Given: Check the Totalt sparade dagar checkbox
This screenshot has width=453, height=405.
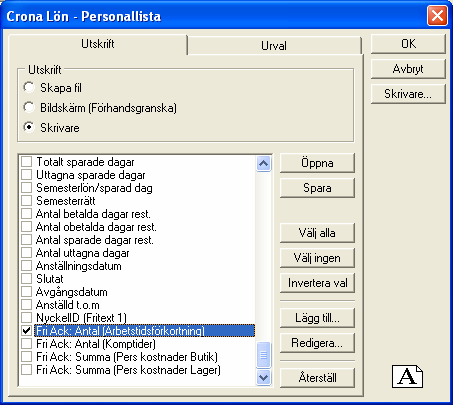Looking at the screenshot, I should point(26,162).
